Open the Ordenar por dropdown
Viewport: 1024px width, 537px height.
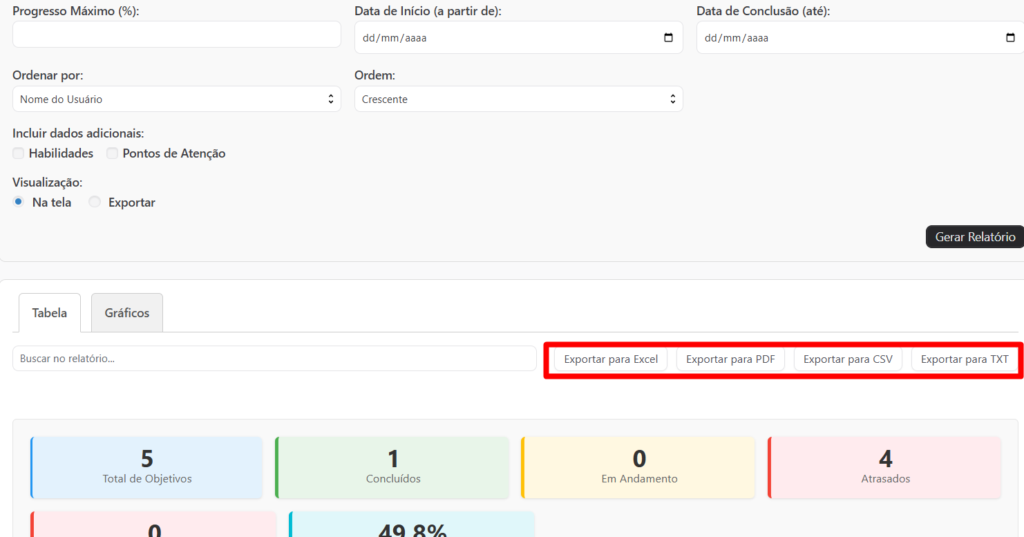point(176,99)
